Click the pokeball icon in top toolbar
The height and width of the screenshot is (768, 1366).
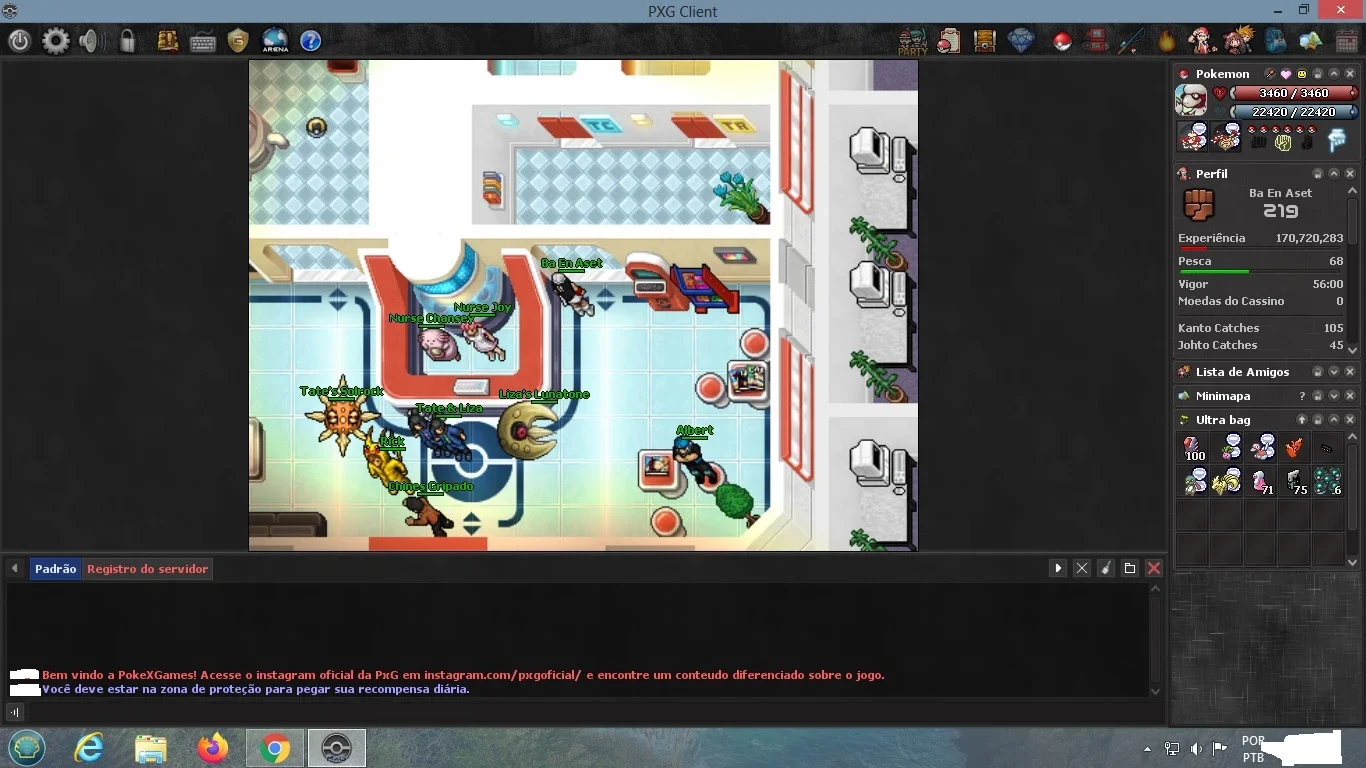coord(1062,41)
